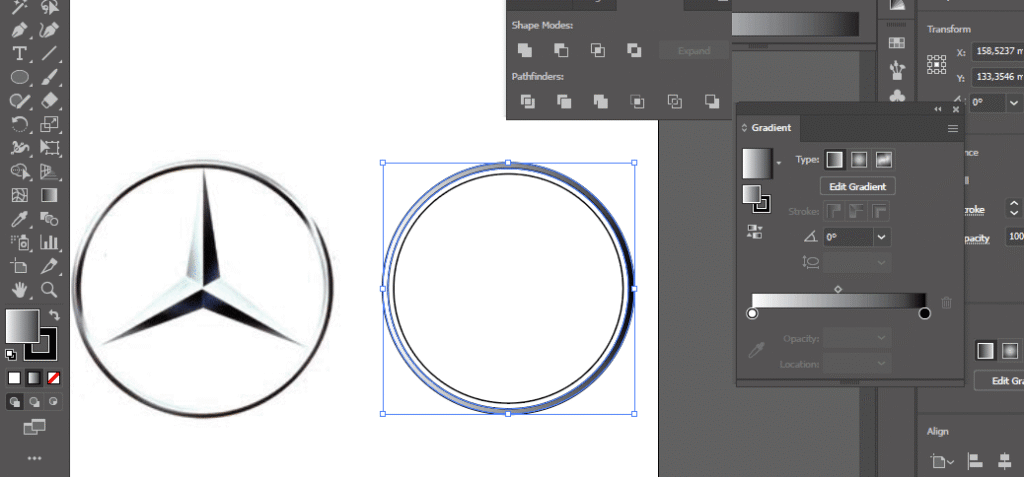
Task: Choose Radial Gradient type
Action: [x=858, y=160]
